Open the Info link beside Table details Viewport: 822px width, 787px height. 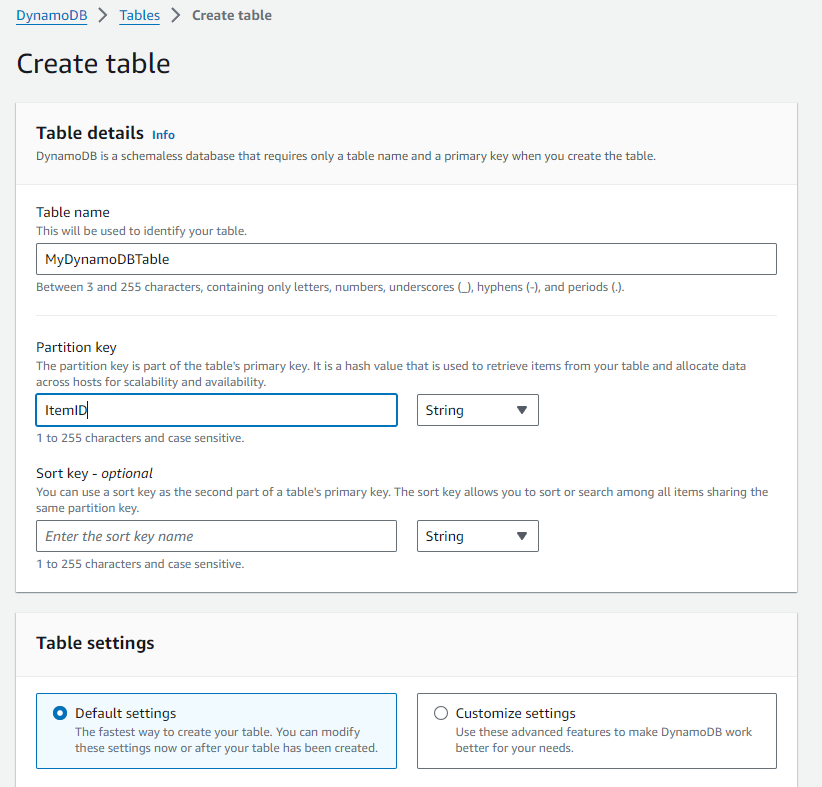163,135
